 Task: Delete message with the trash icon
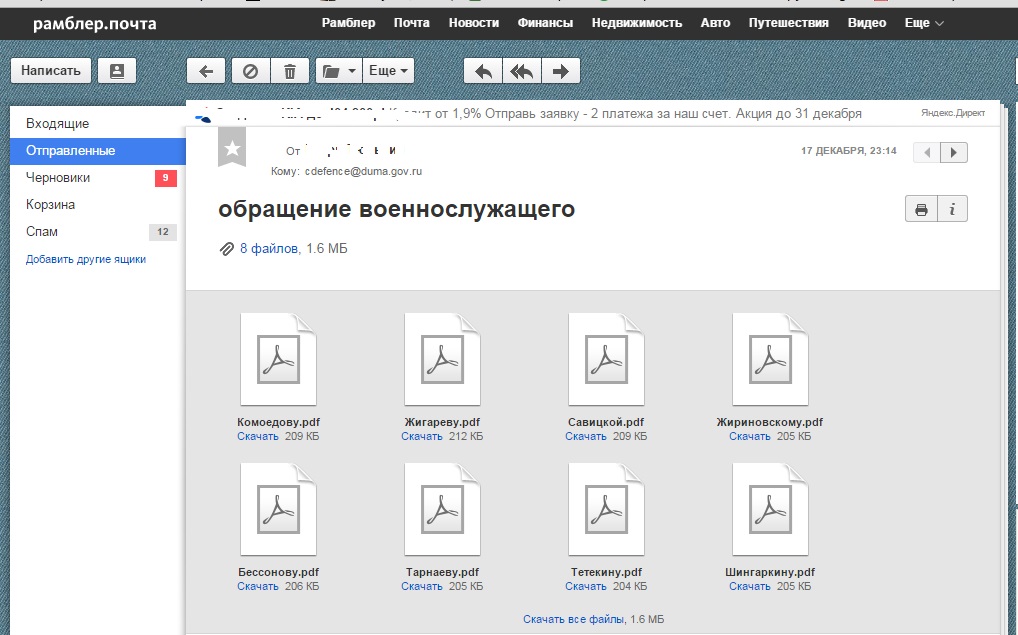click(290, 71)
